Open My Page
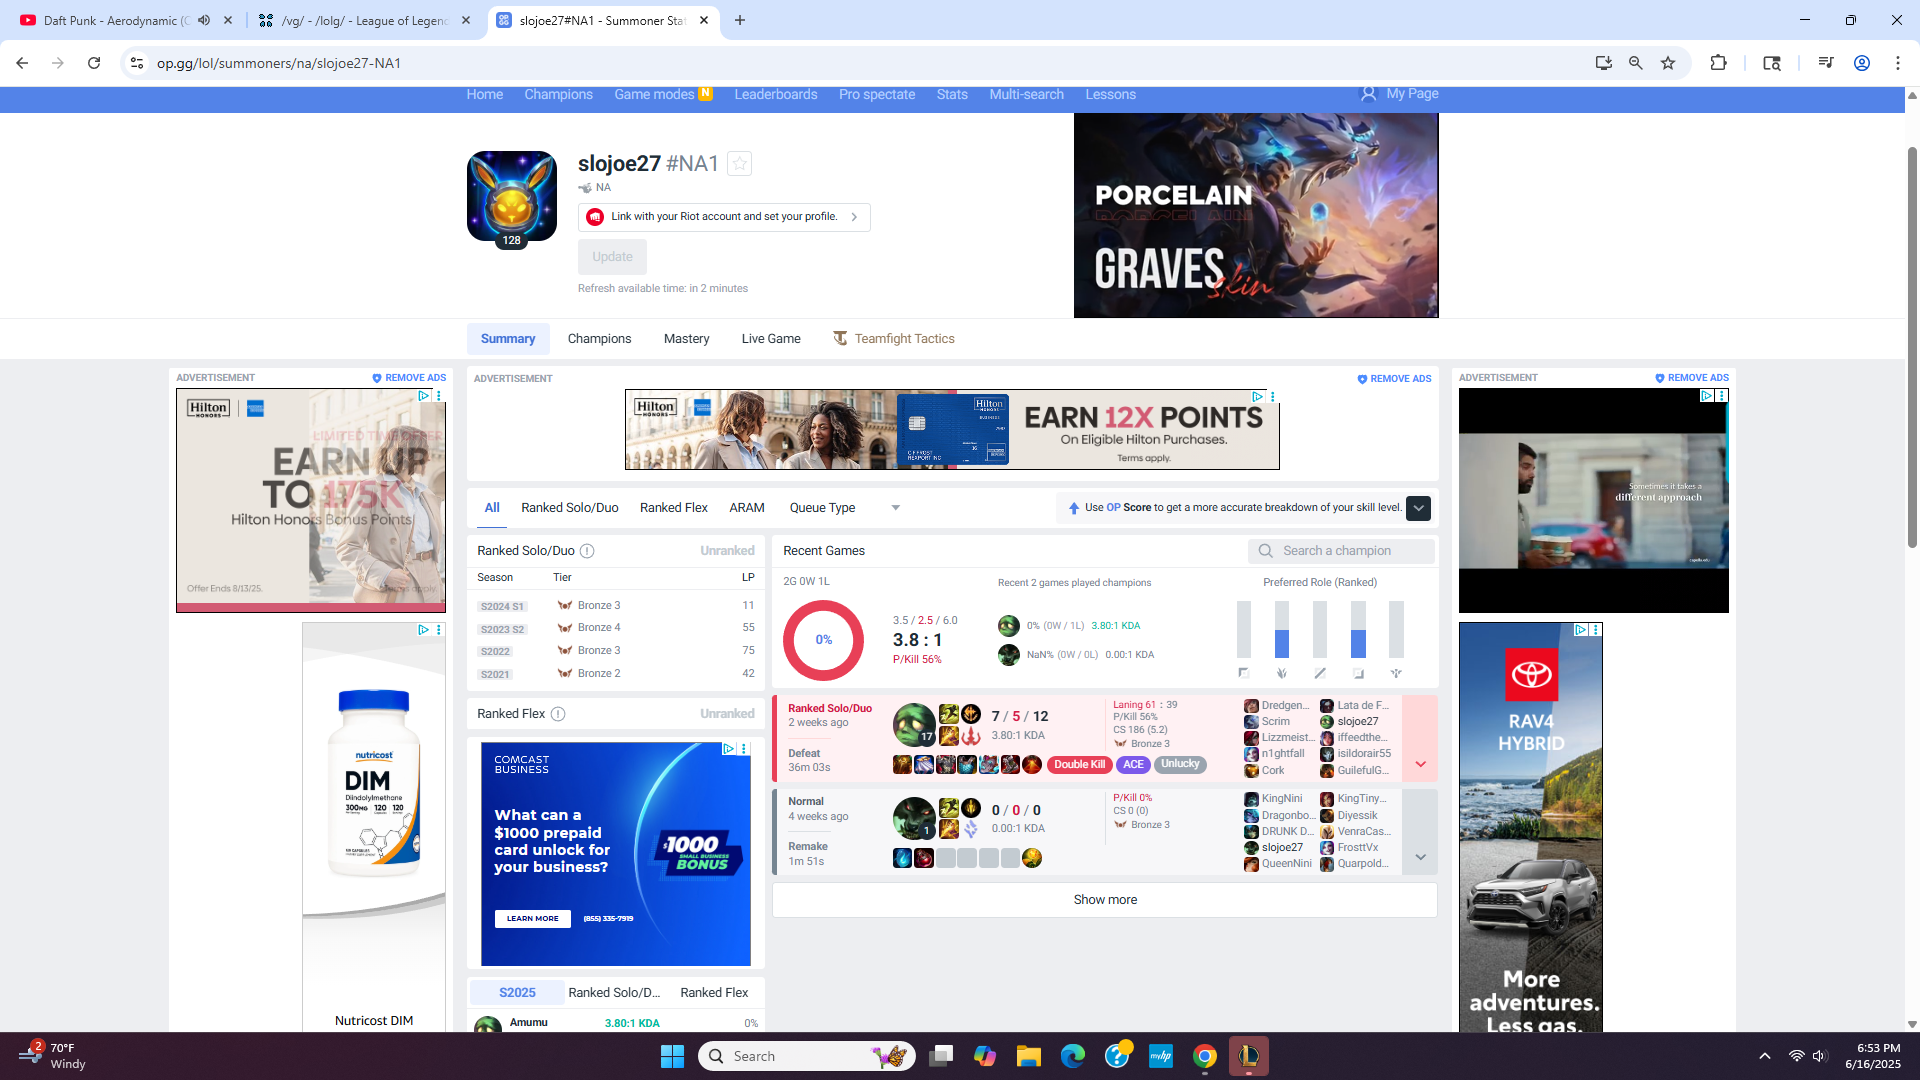 [x=1399, y=94]
